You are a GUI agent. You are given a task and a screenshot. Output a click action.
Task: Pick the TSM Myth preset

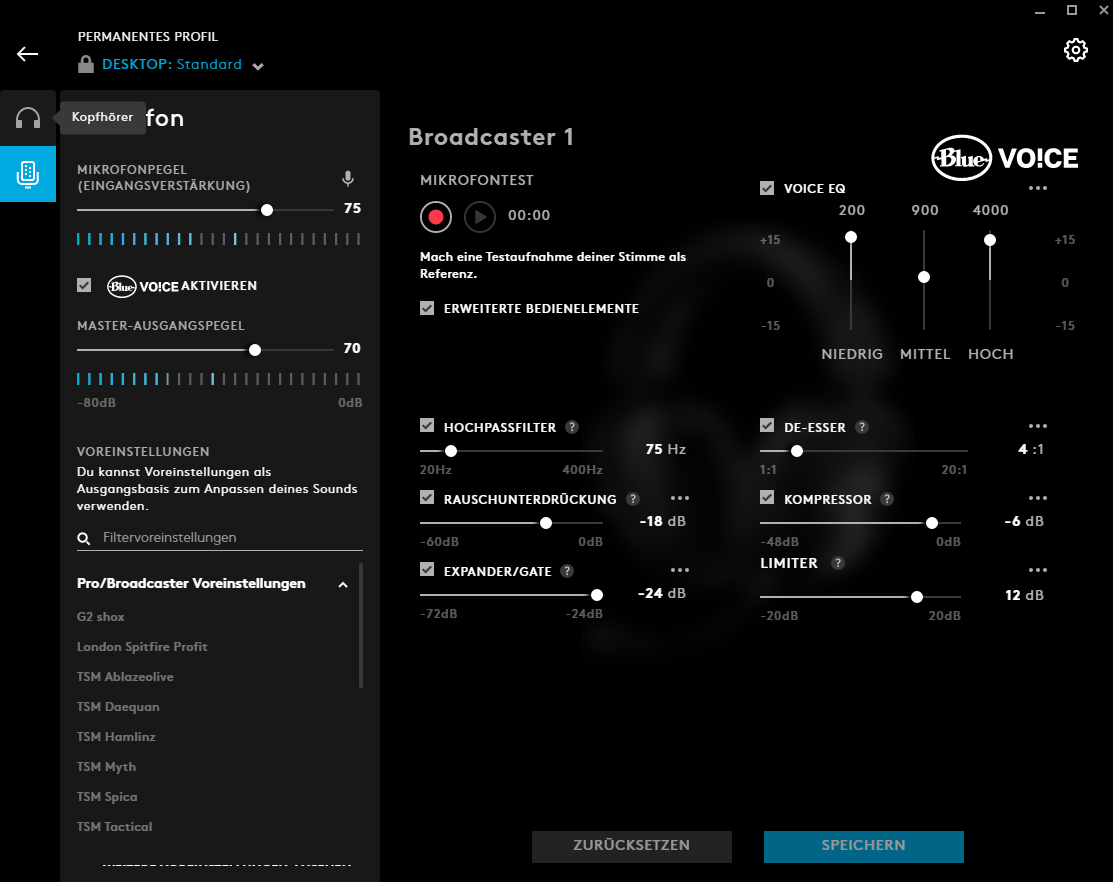[x=106, y=766]
